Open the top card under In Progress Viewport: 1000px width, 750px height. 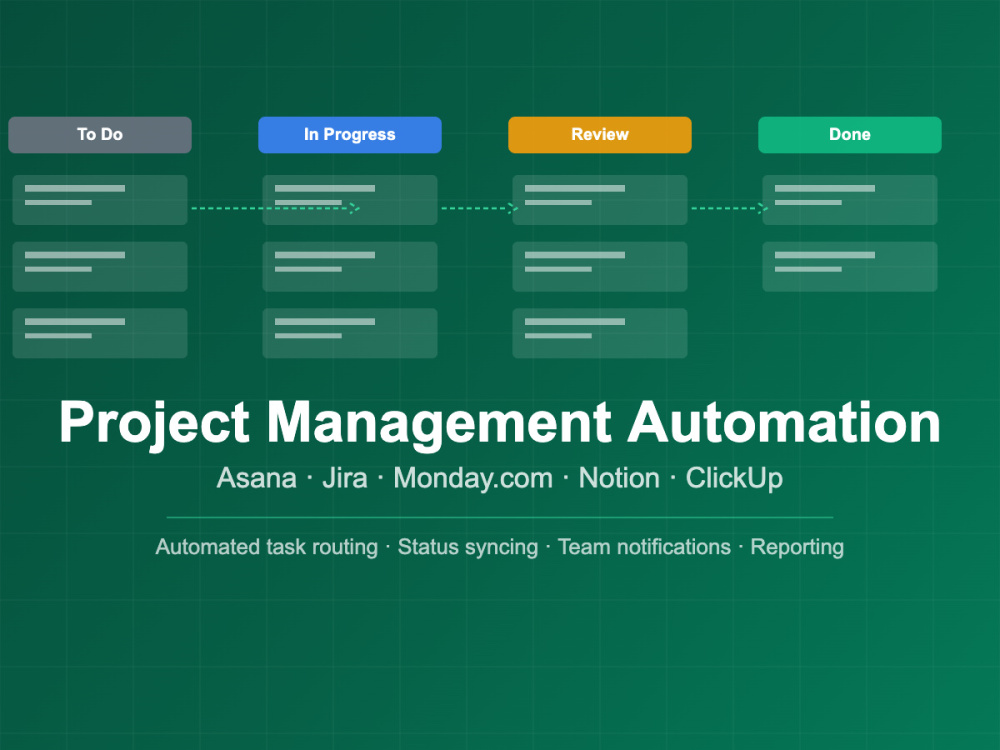coord(350,200)
